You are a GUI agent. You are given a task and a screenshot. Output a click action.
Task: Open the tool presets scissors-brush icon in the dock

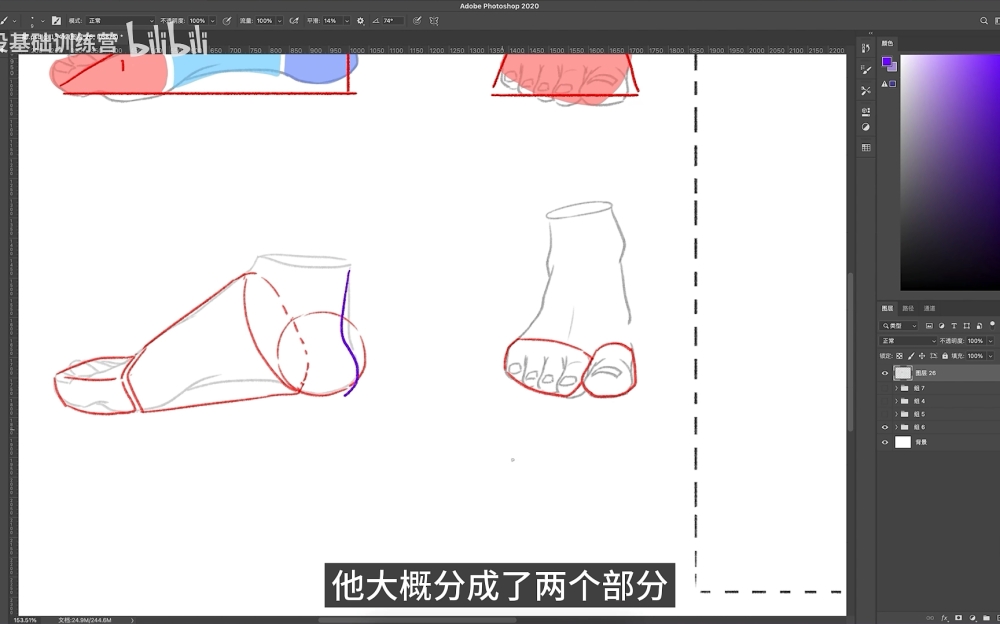(865, 91)
